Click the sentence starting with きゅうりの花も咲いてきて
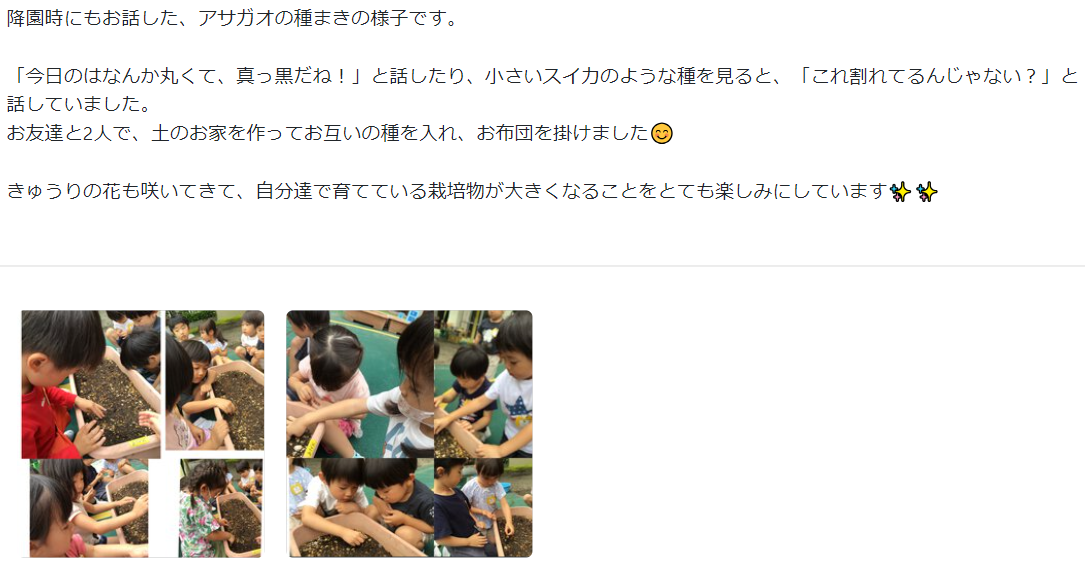 (447, 191)
